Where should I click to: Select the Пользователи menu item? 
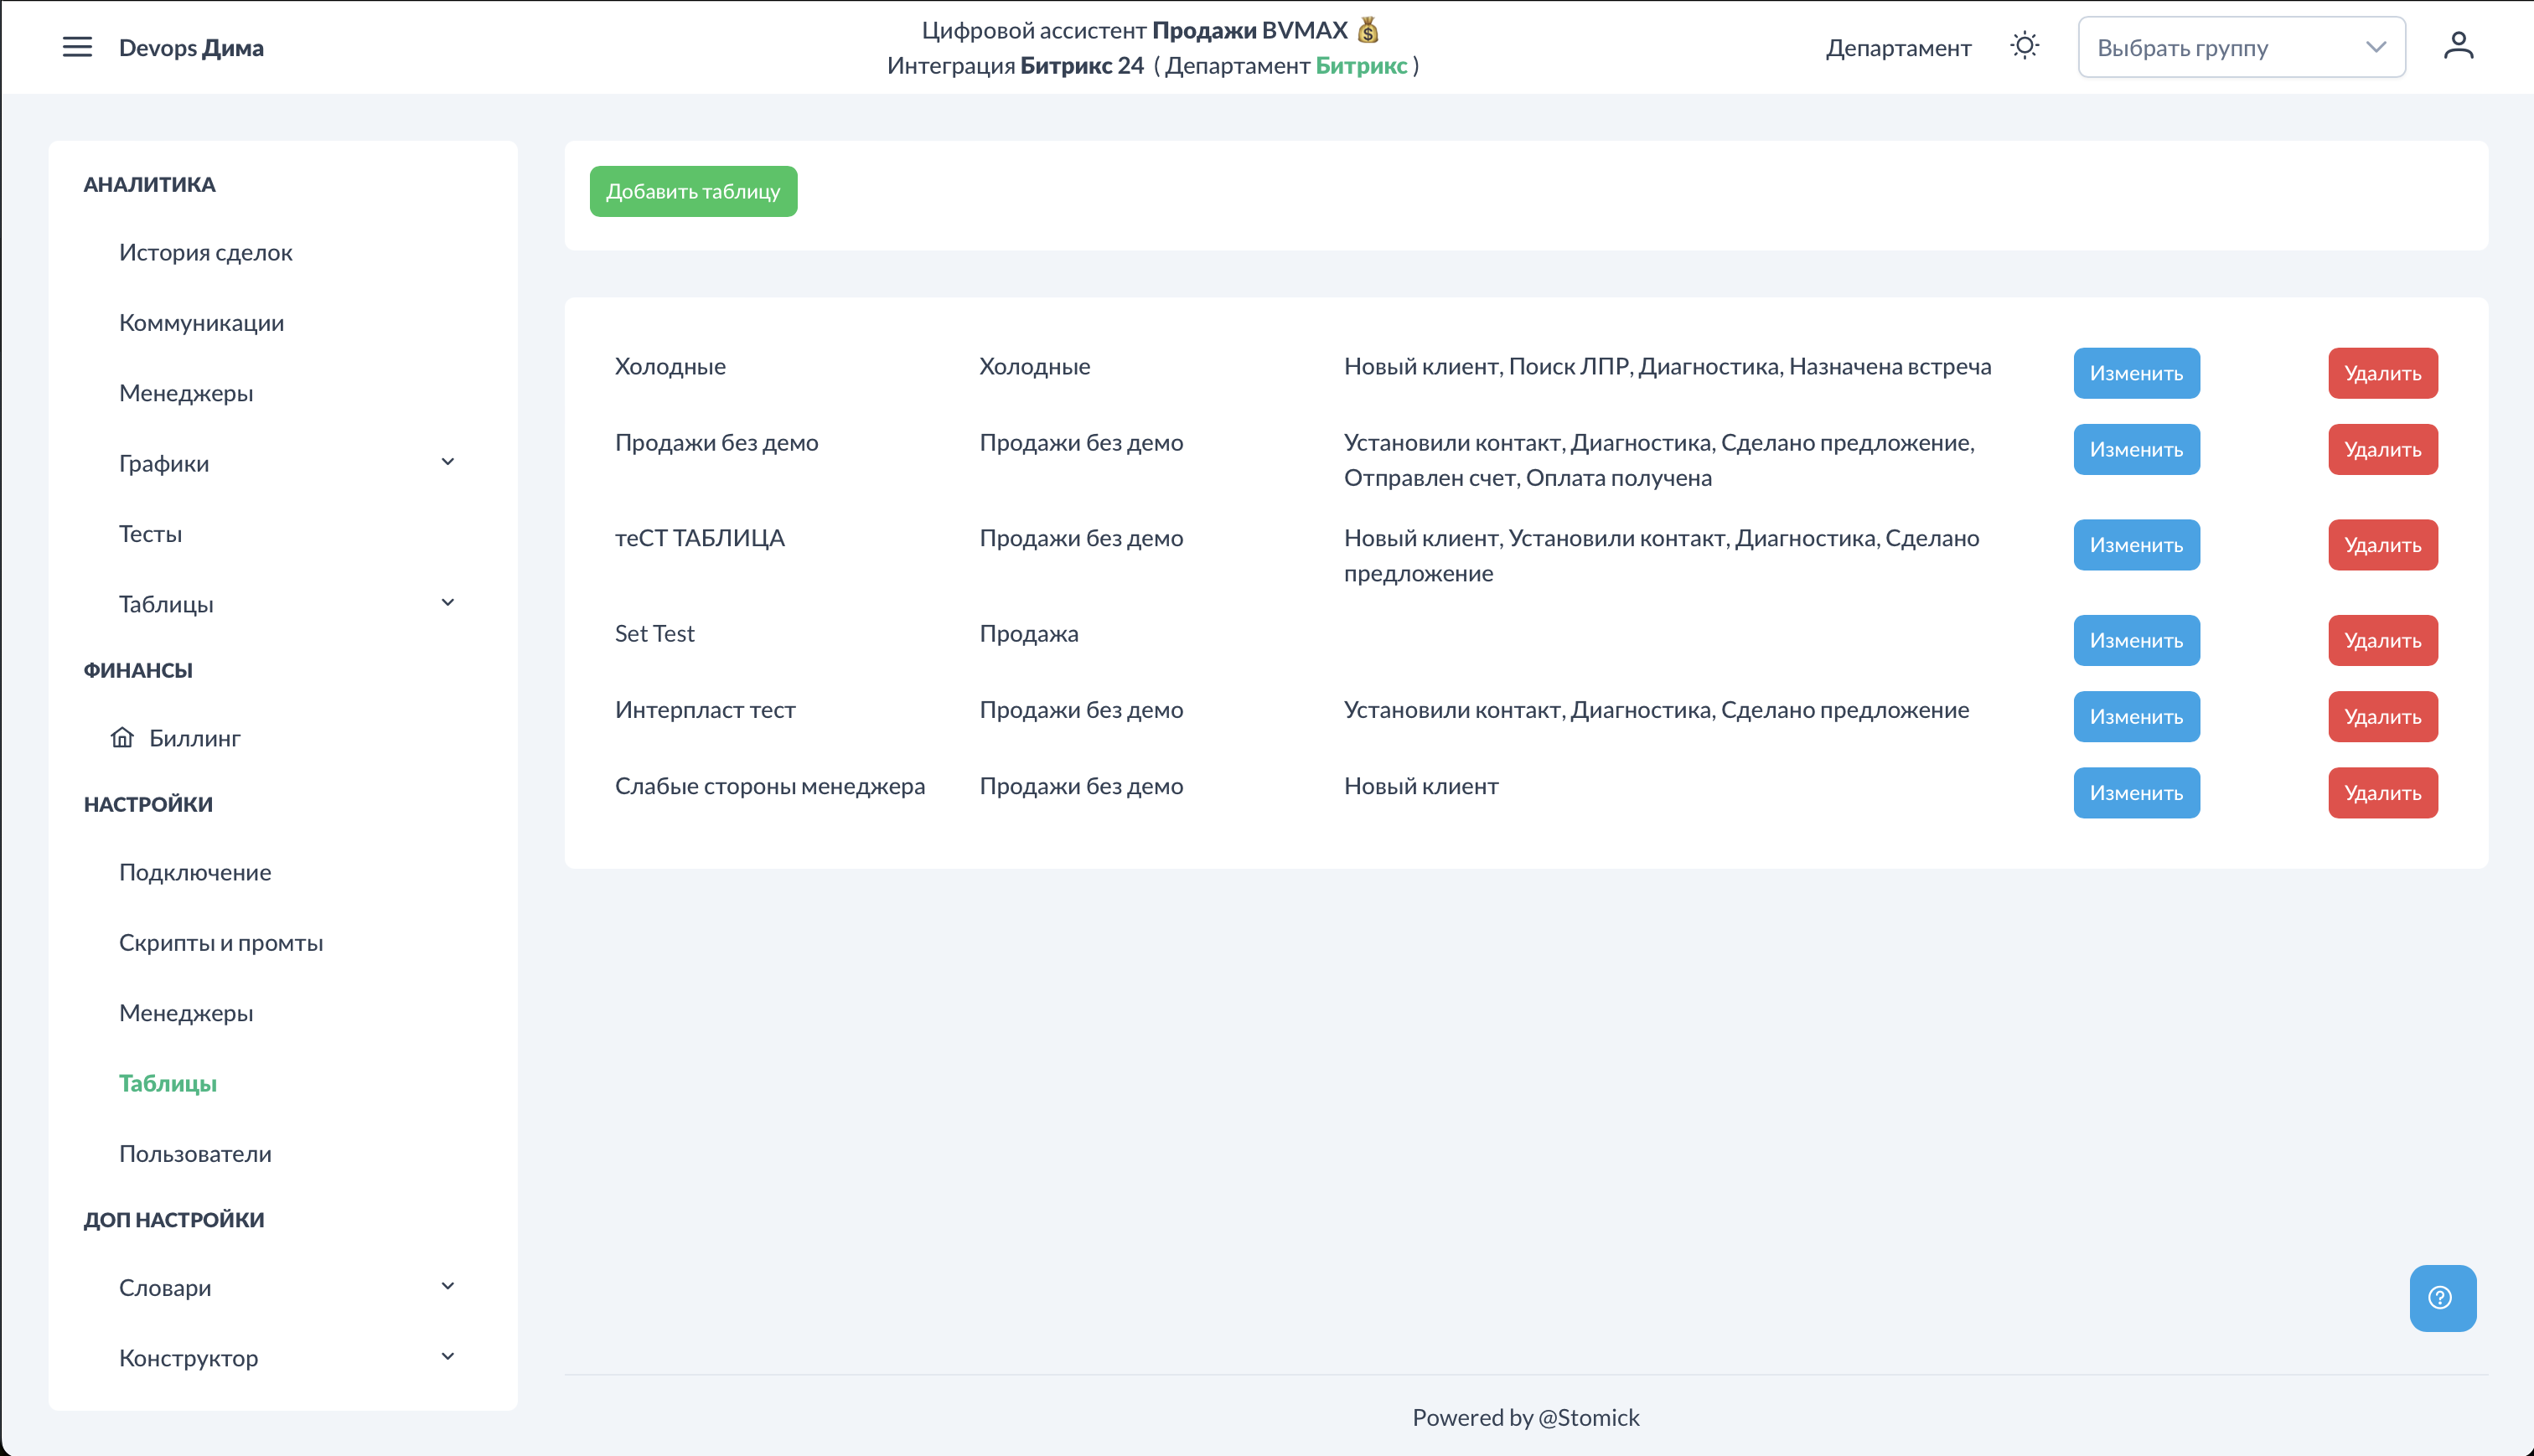point(195,1153)
